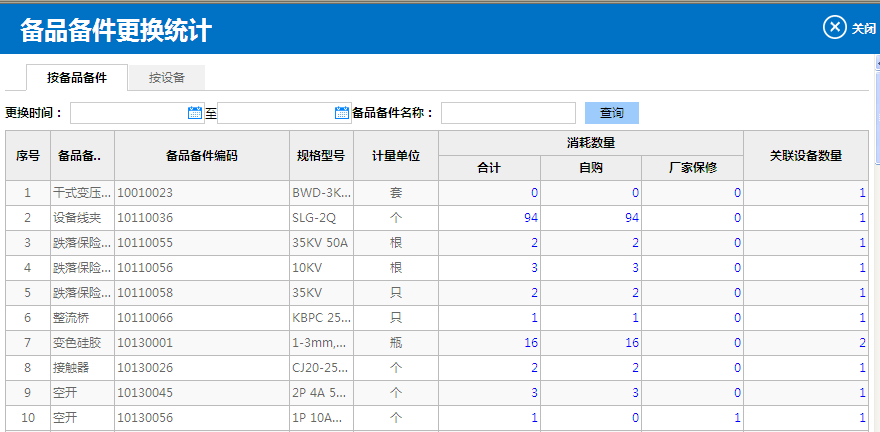Click the 计量单位 column header

point(396,156)
